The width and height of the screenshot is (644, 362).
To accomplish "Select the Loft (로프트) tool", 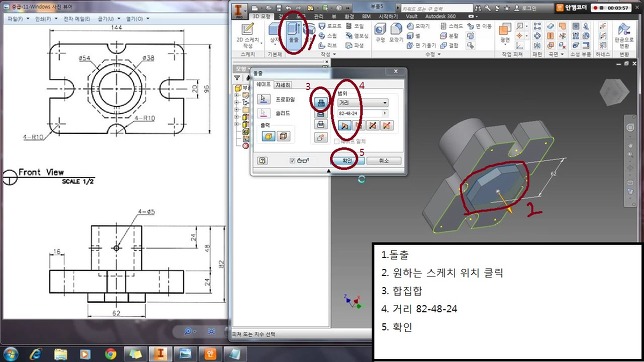I will [330, 26].
